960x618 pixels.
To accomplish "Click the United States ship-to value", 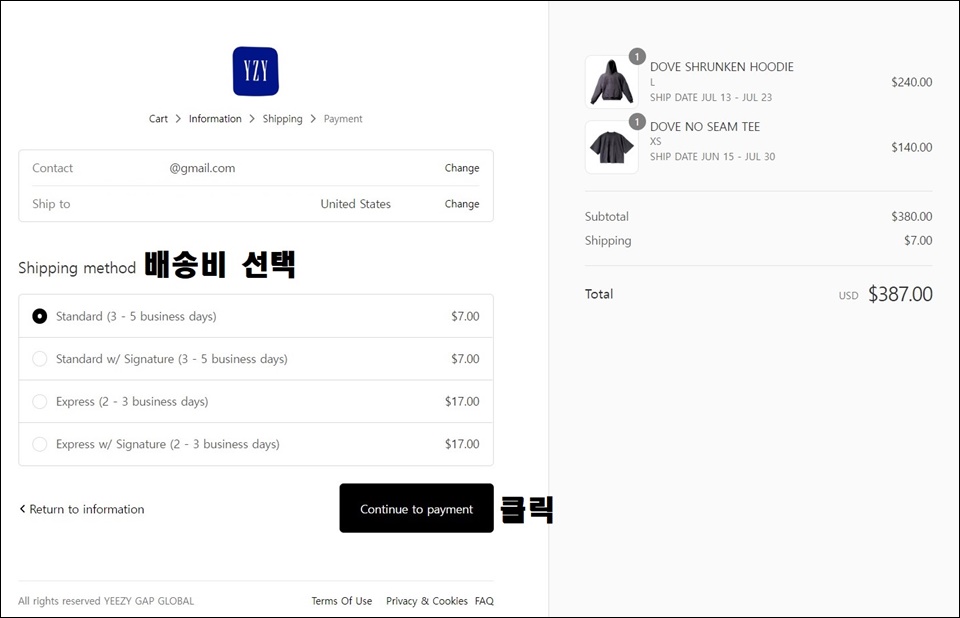I will (x=356, y=204).
